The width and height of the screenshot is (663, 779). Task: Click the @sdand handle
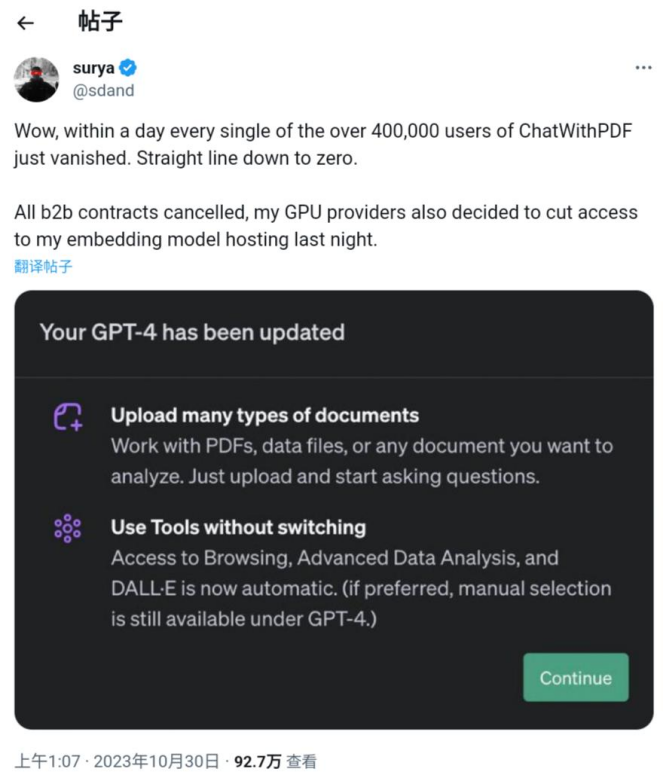coord(103,90)
